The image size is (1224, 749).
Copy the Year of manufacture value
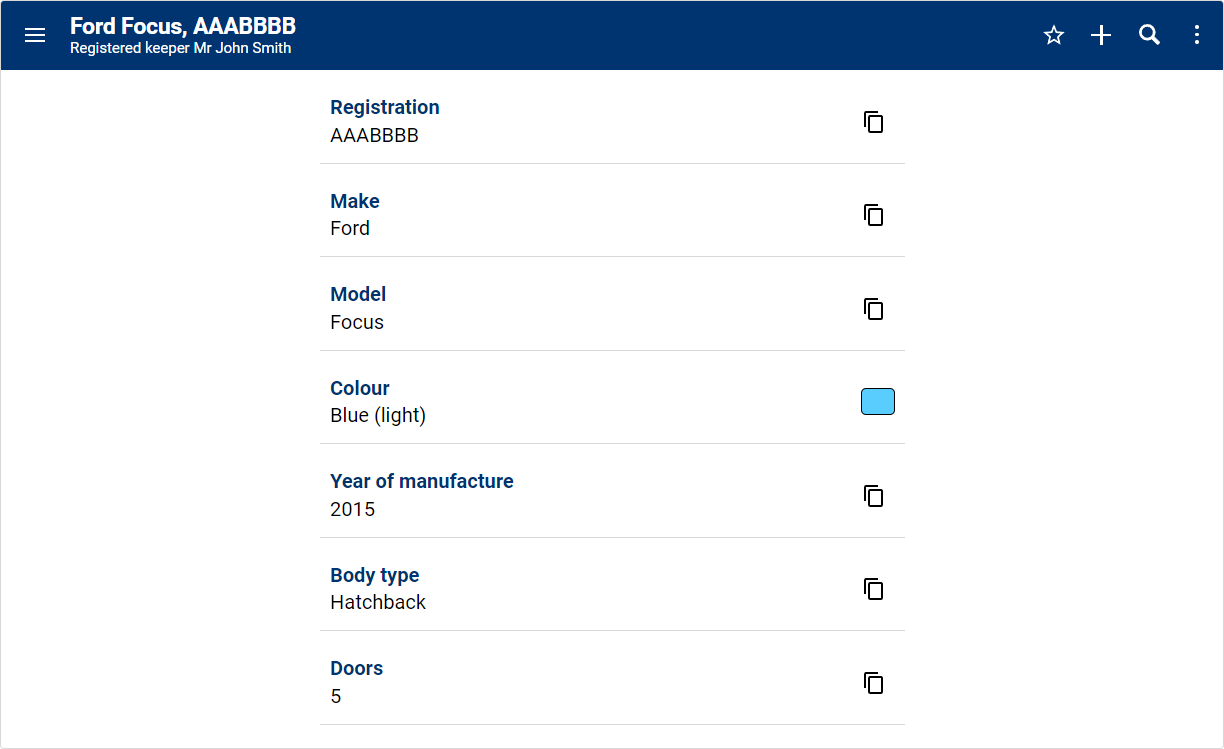click(874, 496)
